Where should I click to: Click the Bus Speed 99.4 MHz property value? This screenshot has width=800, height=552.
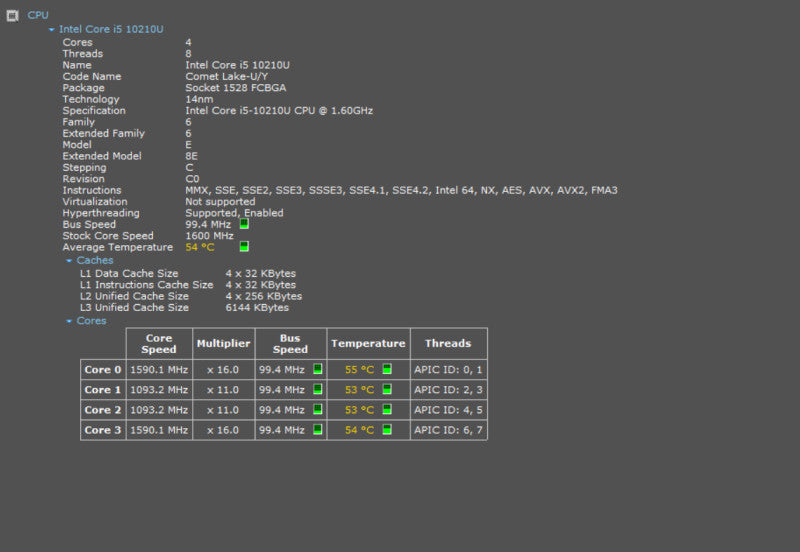point(208,224)
